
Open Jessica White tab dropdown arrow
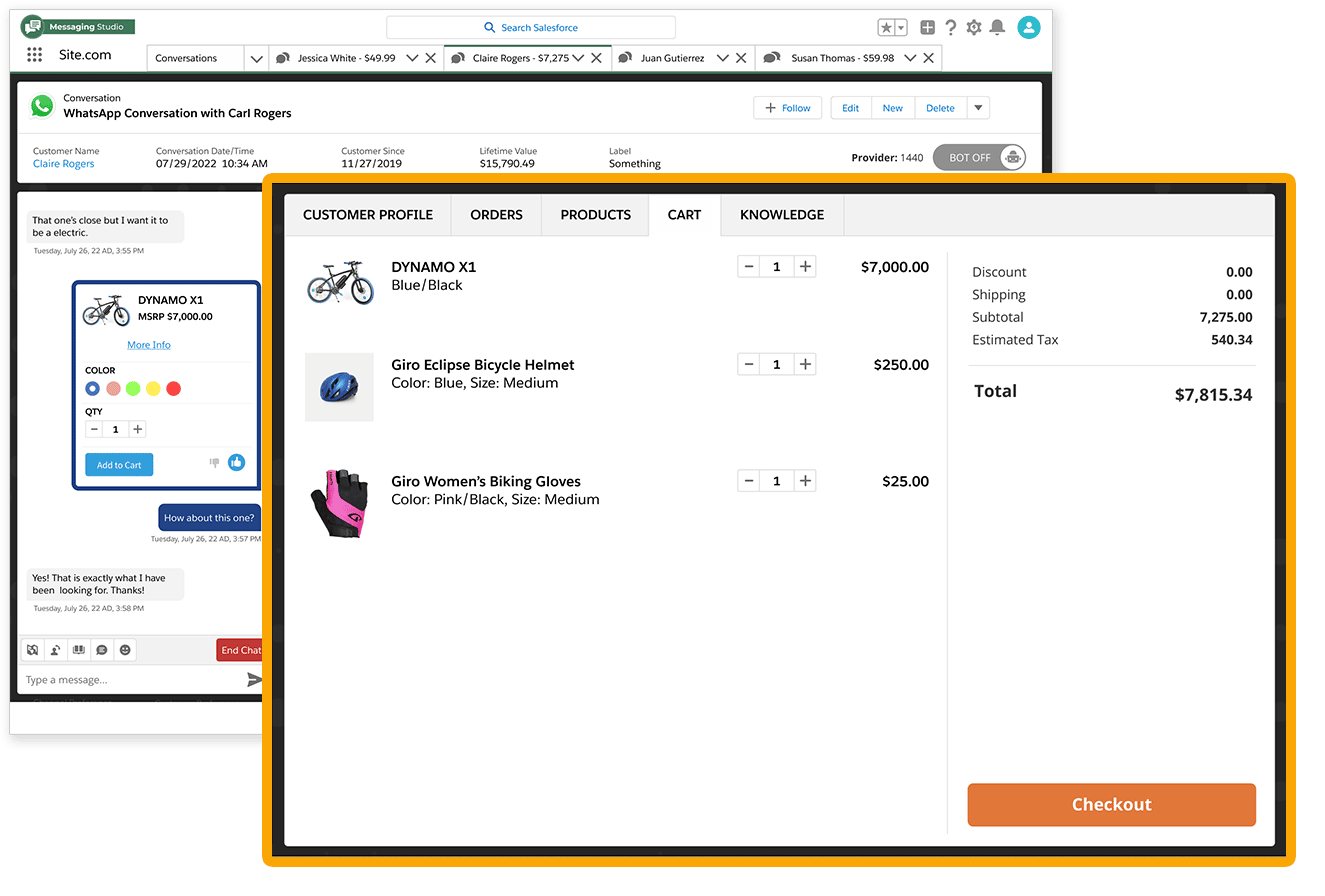point(412,58)
